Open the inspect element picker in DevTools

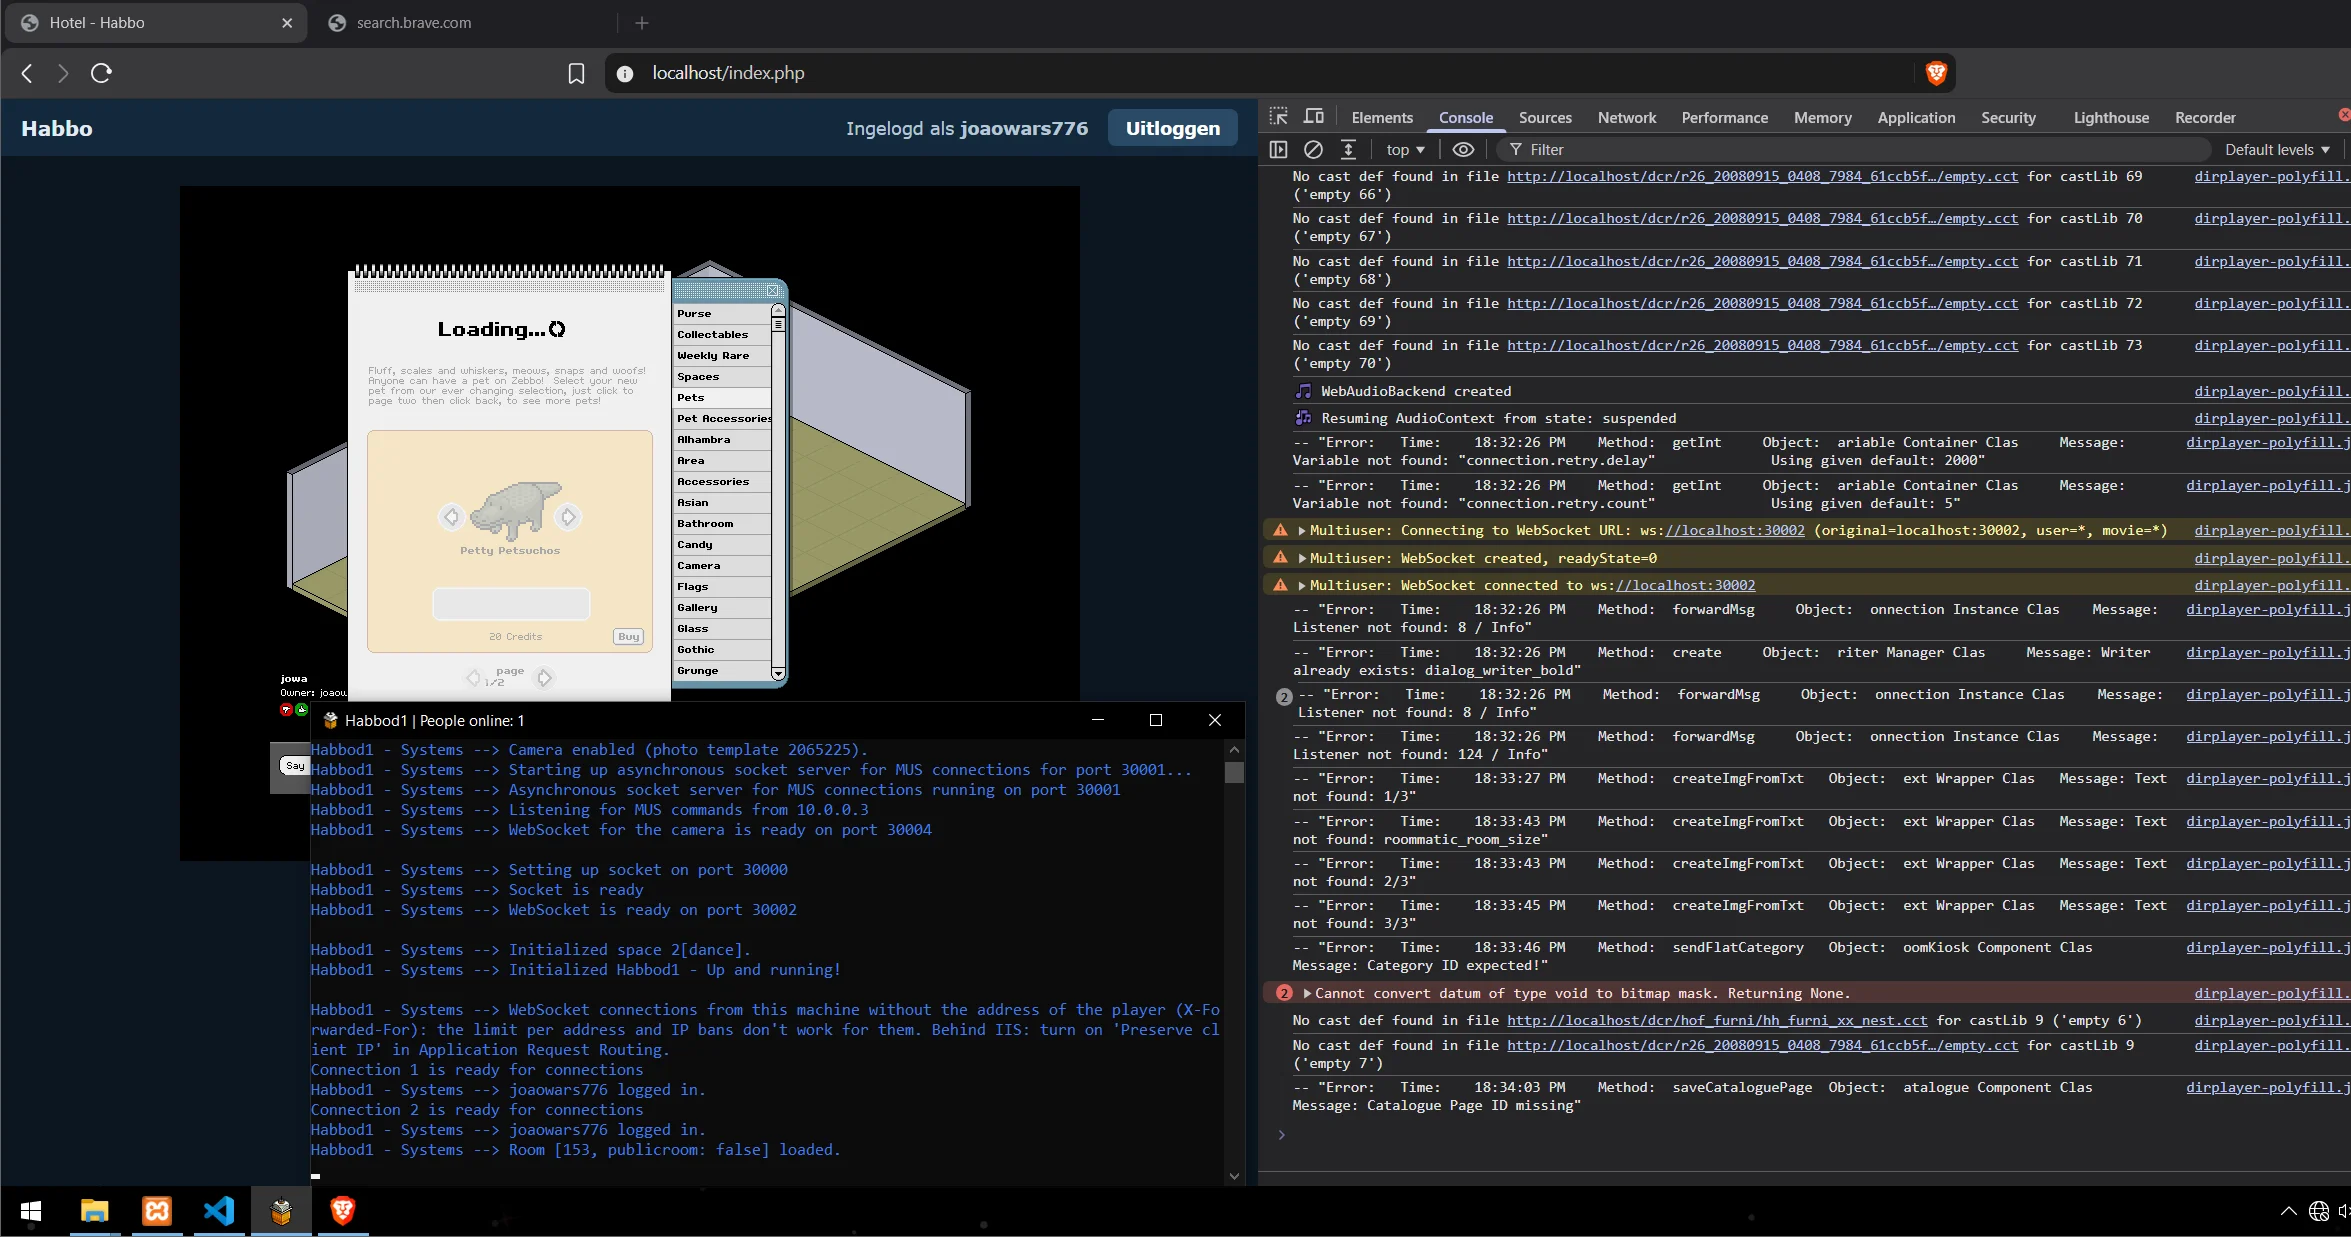pyautogui.click(x=1278, y=117)
